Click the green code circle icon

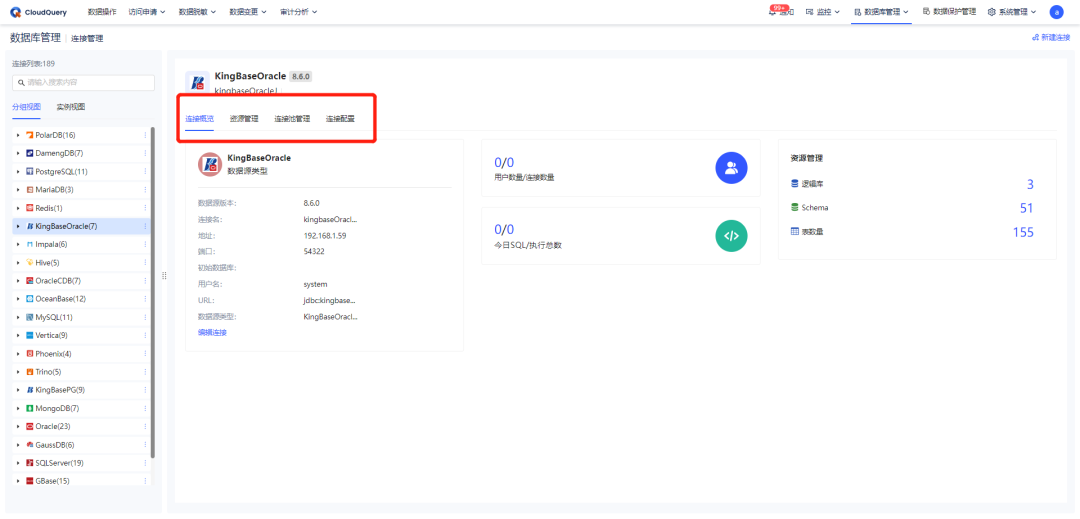coord(731,235)
